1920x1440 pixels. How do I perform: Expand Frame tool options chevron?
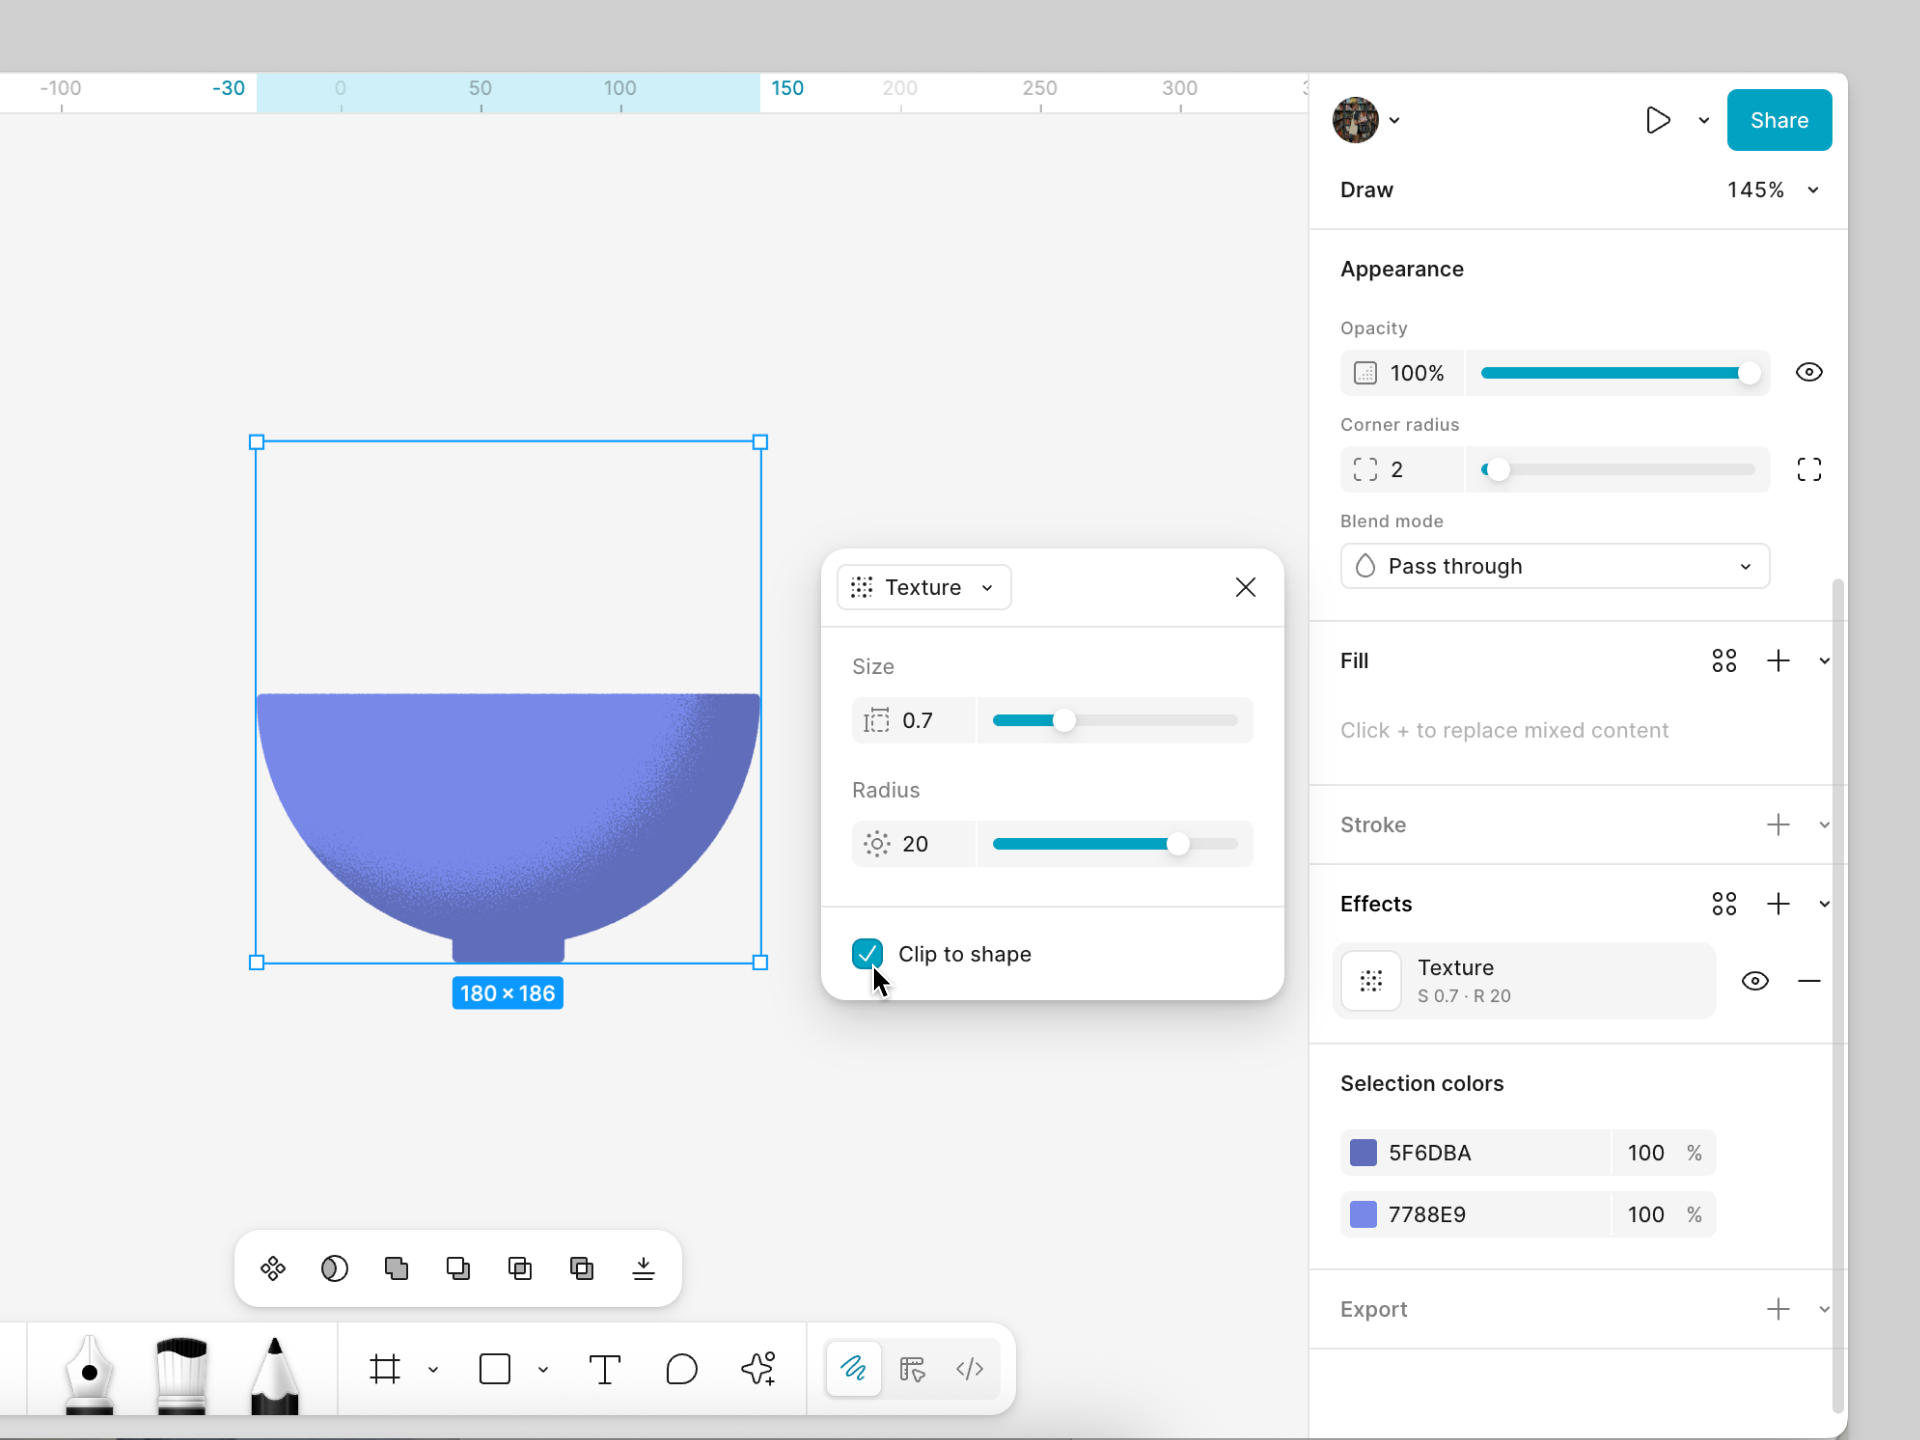coord(433,1369)
